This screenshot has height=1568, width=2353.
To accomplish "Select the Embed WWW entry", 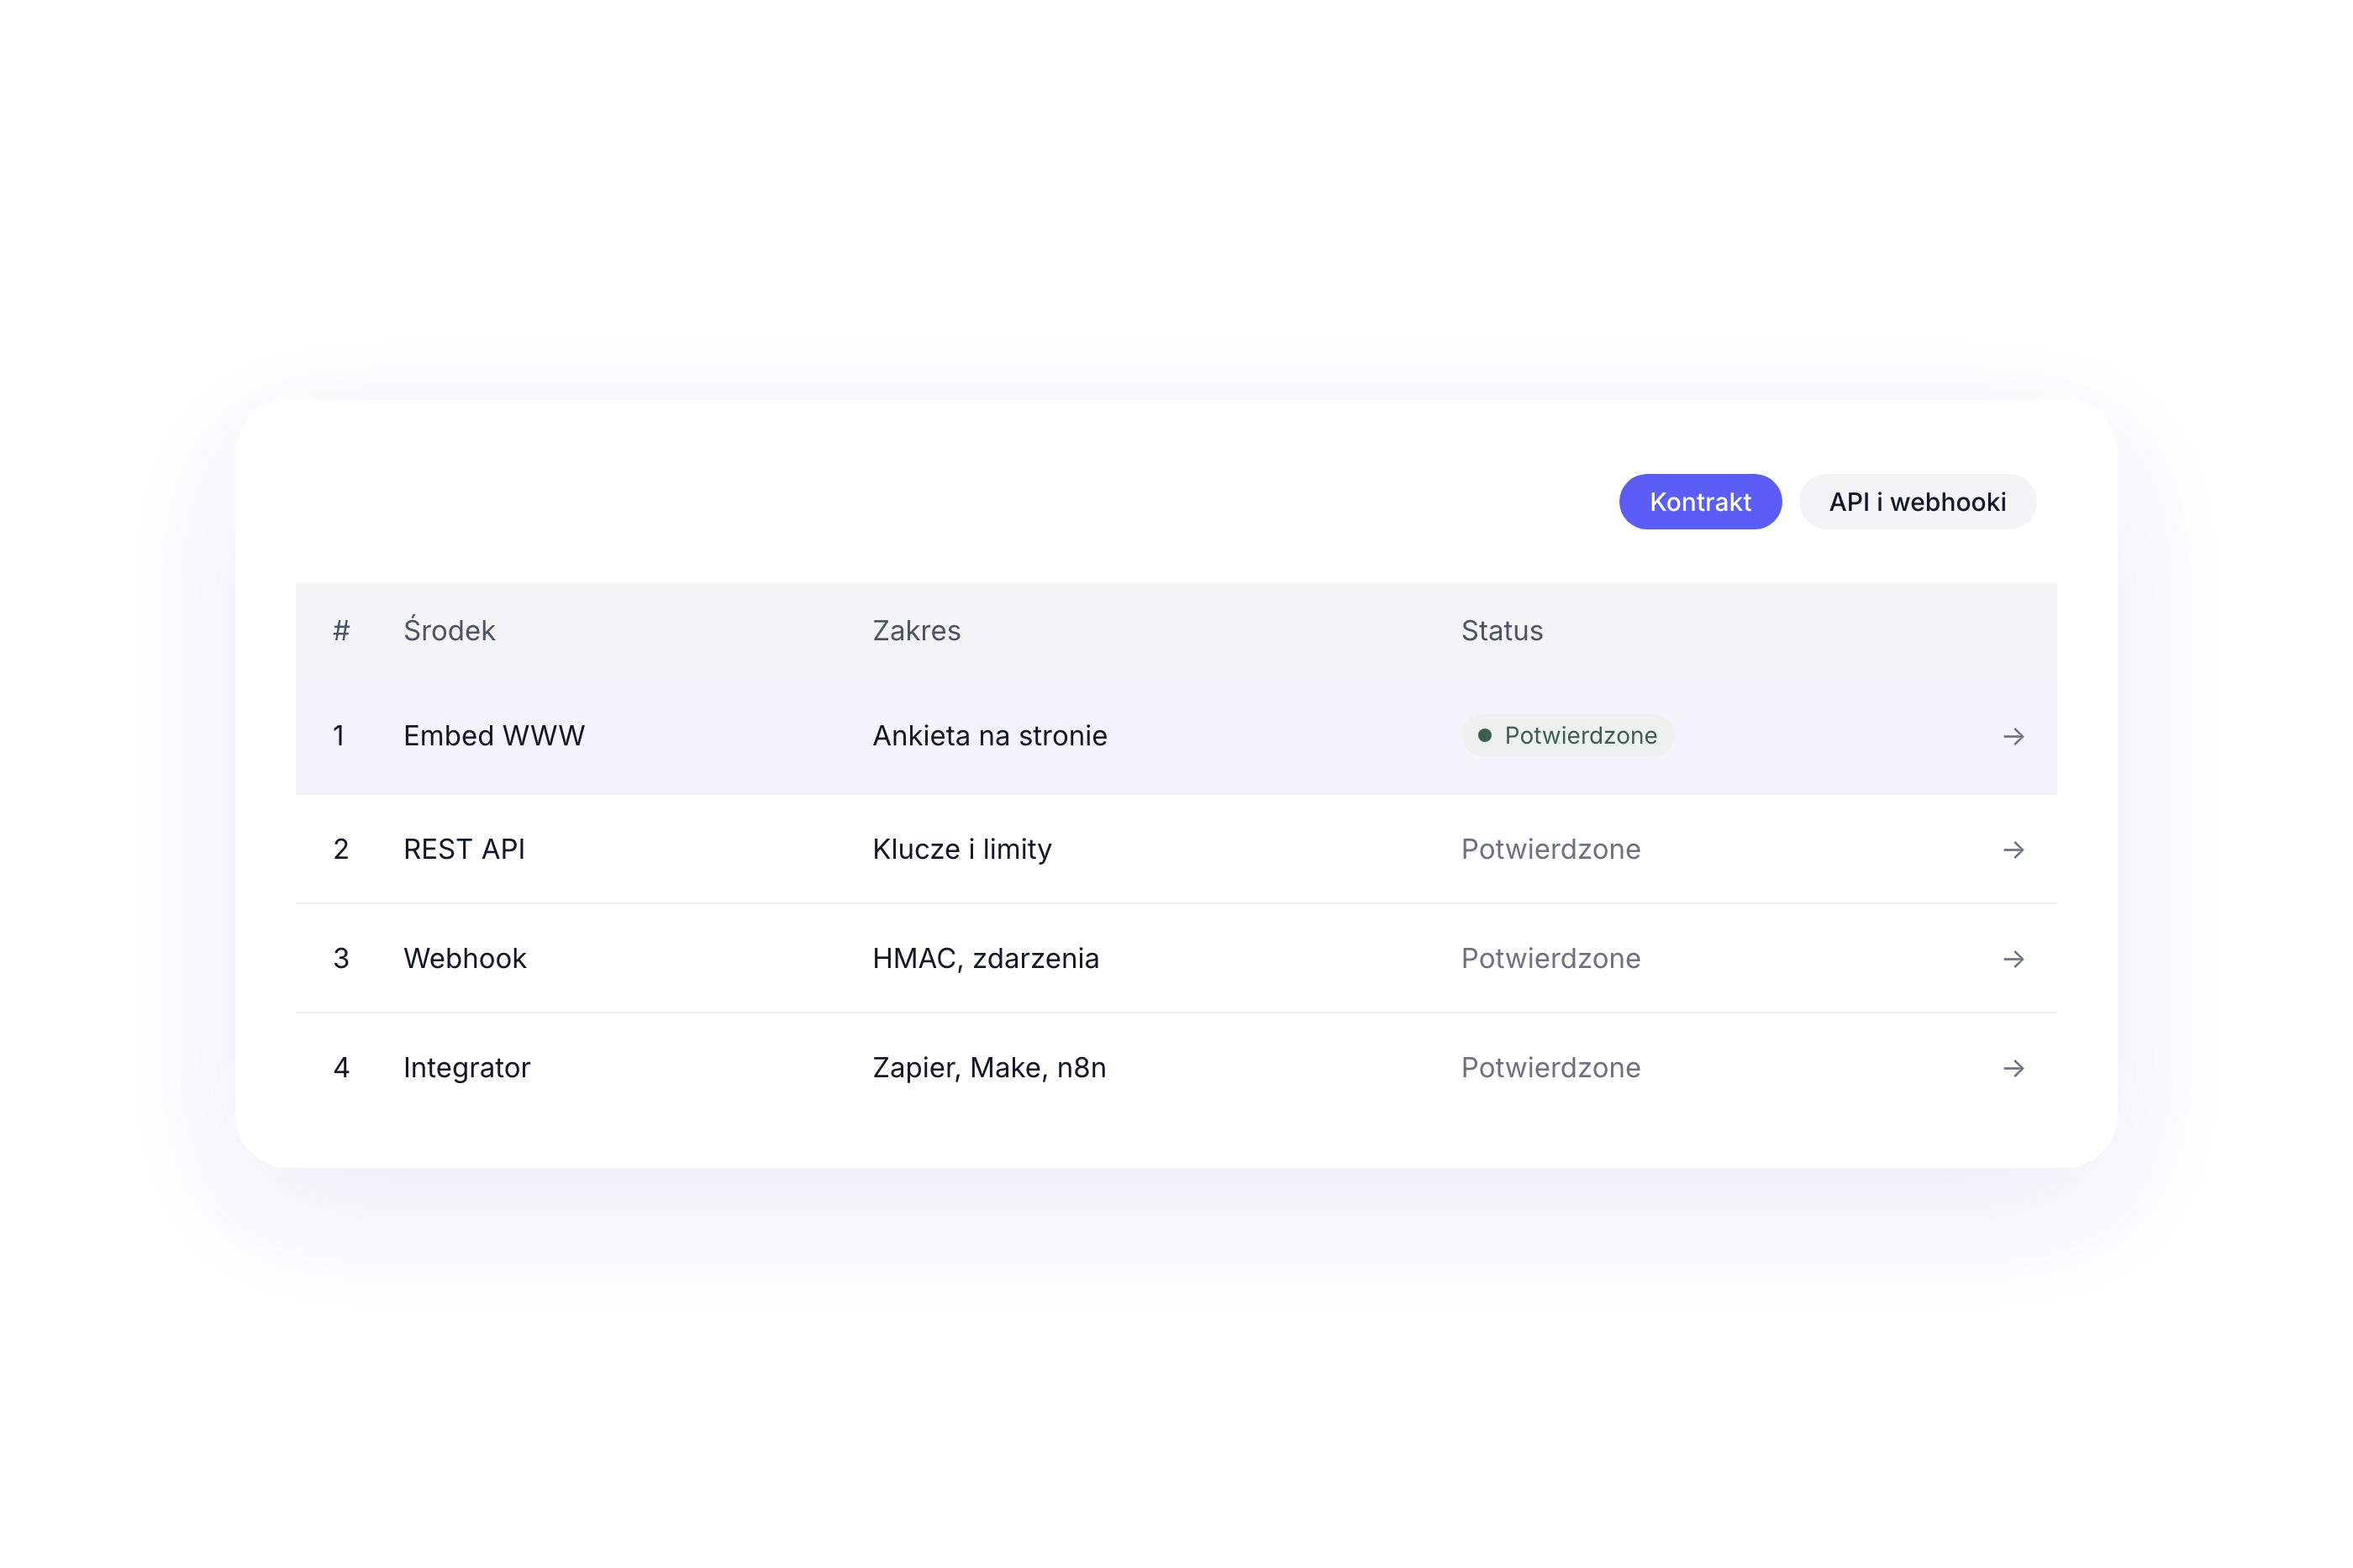I will [x=1175, y=736].
